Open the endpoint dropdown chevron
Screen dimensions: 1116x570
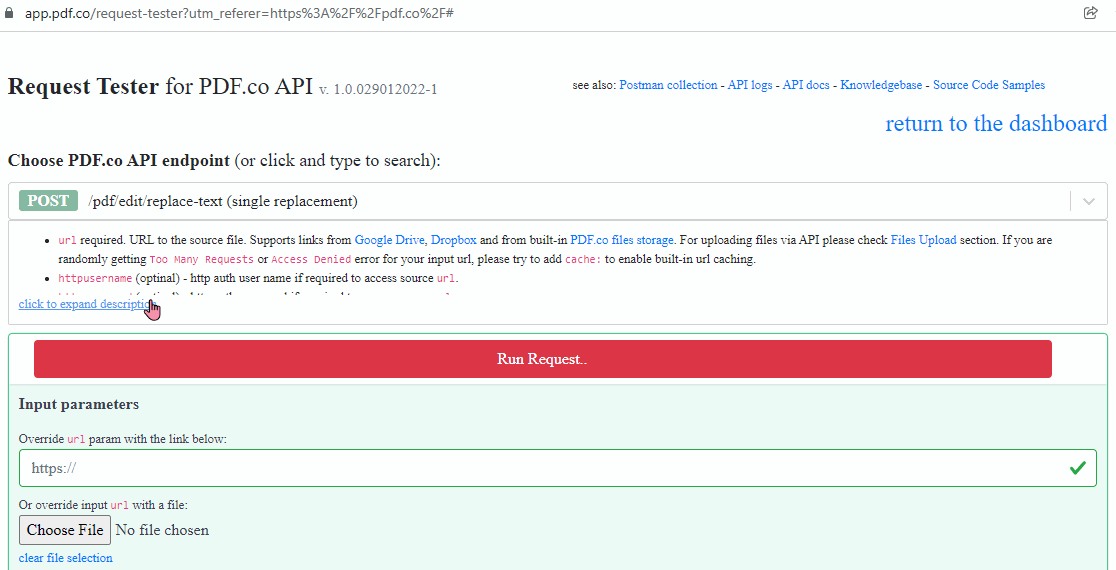tap(1088, 201)
